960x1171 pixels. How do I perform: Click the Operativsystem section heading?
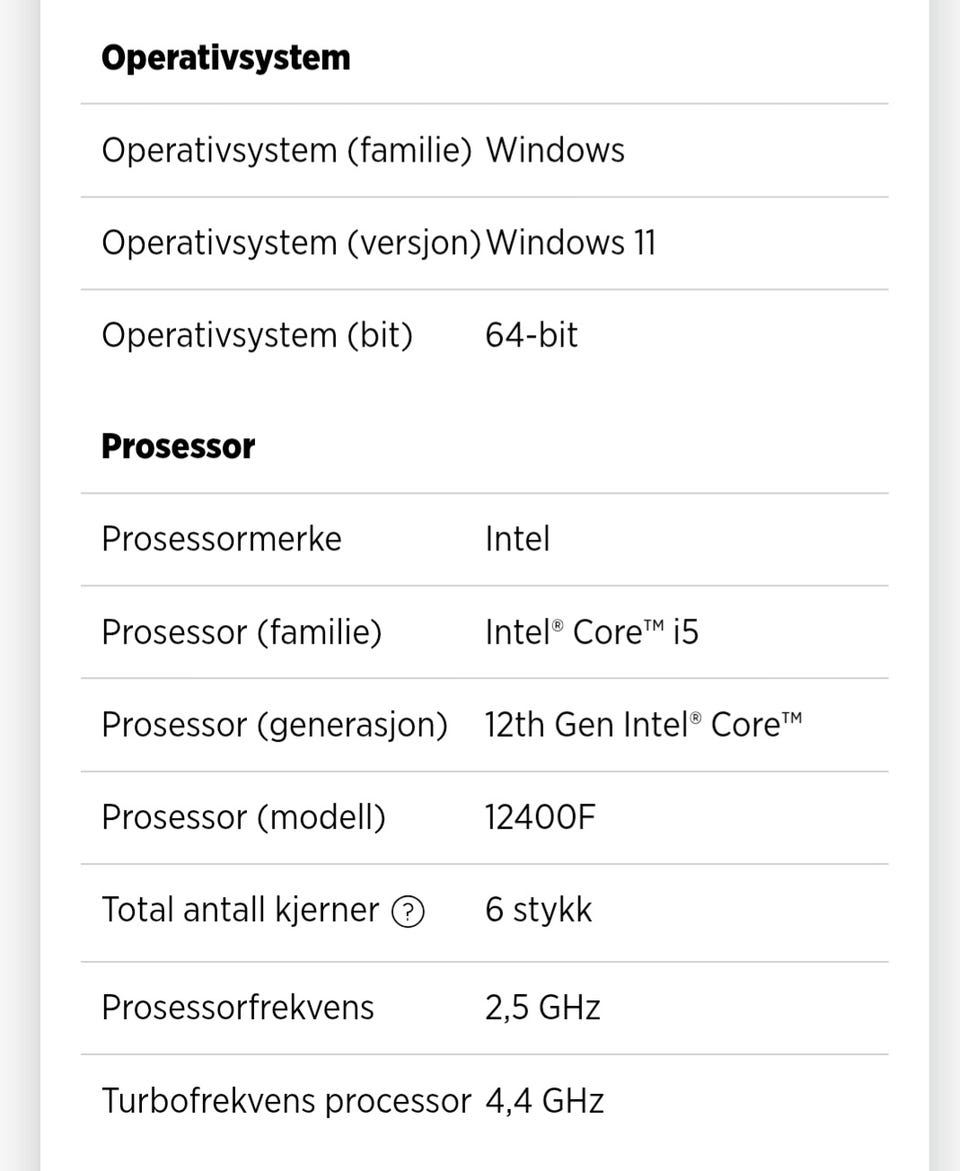(225, 58)
